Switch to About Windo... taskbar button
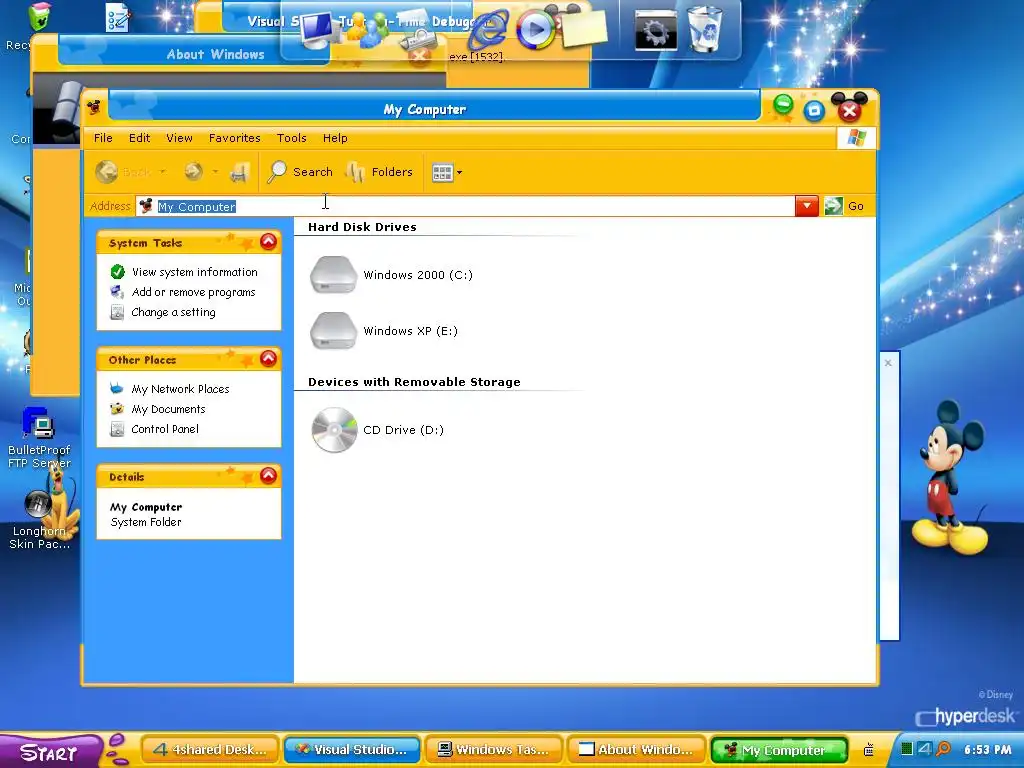Screen dimensions: 1024x768 coord(636,750)
